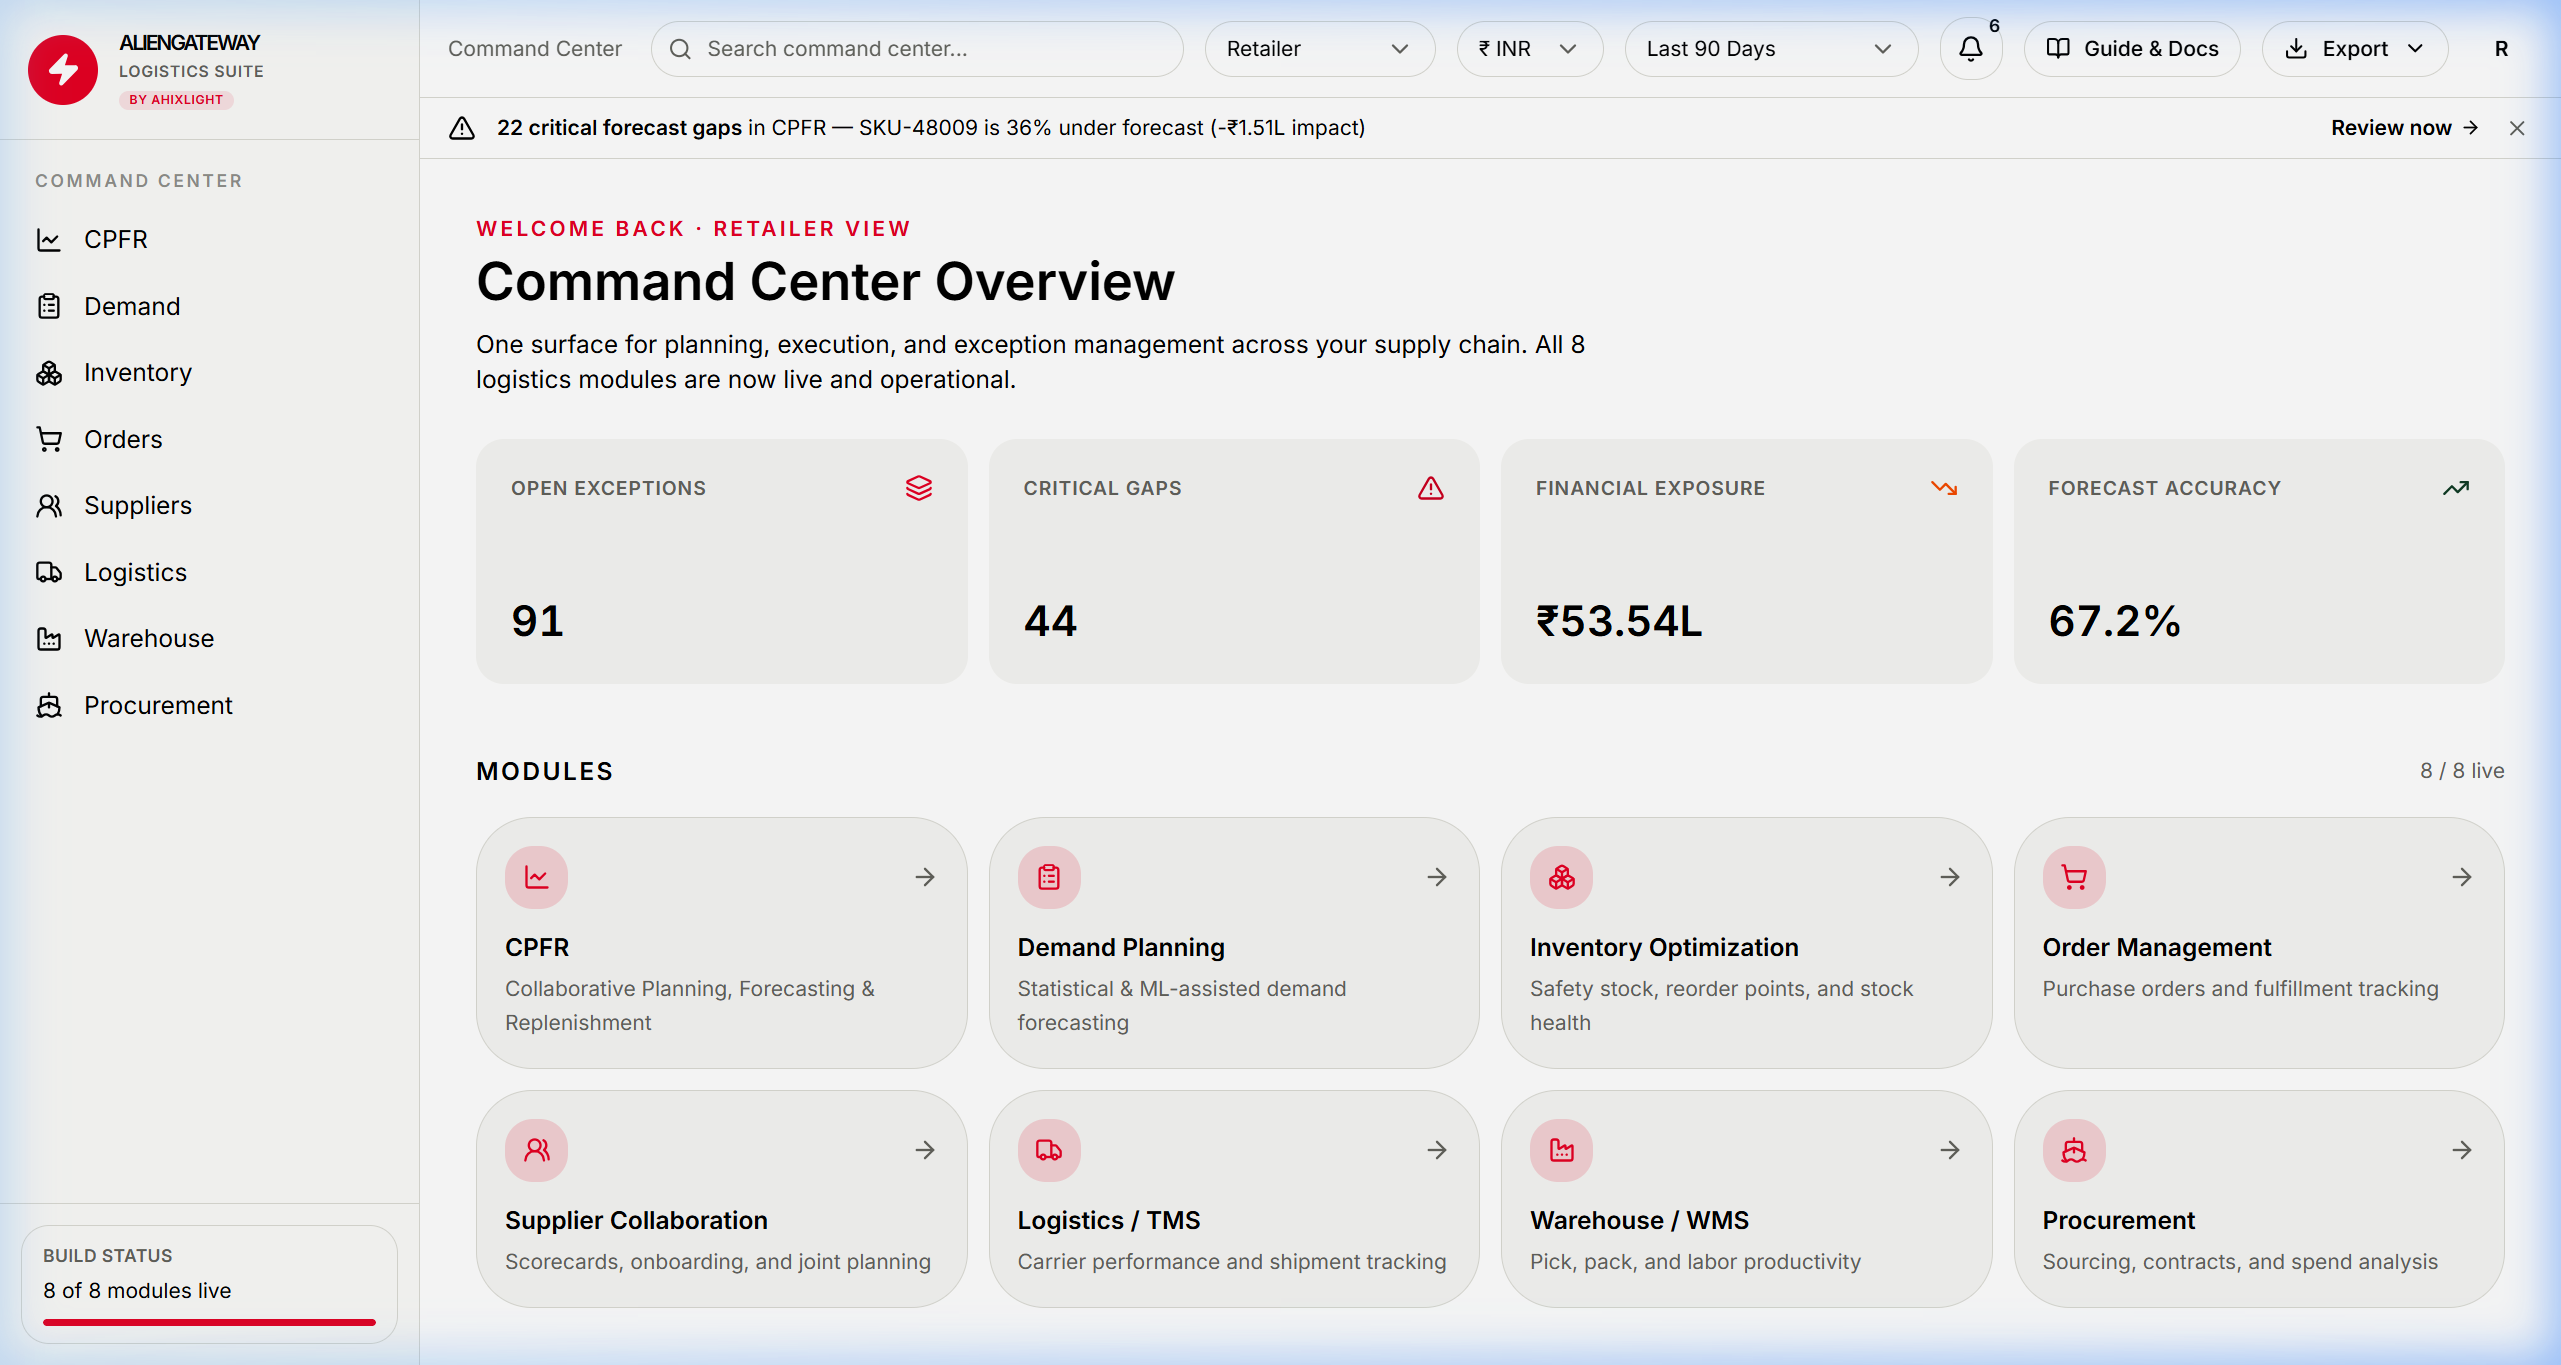Image resolution: width=2561 pixels, height=1365 pixels.
Task: Click the uptrend icon on Forecast Accuracy
Action: click(x=2456, y=488)
